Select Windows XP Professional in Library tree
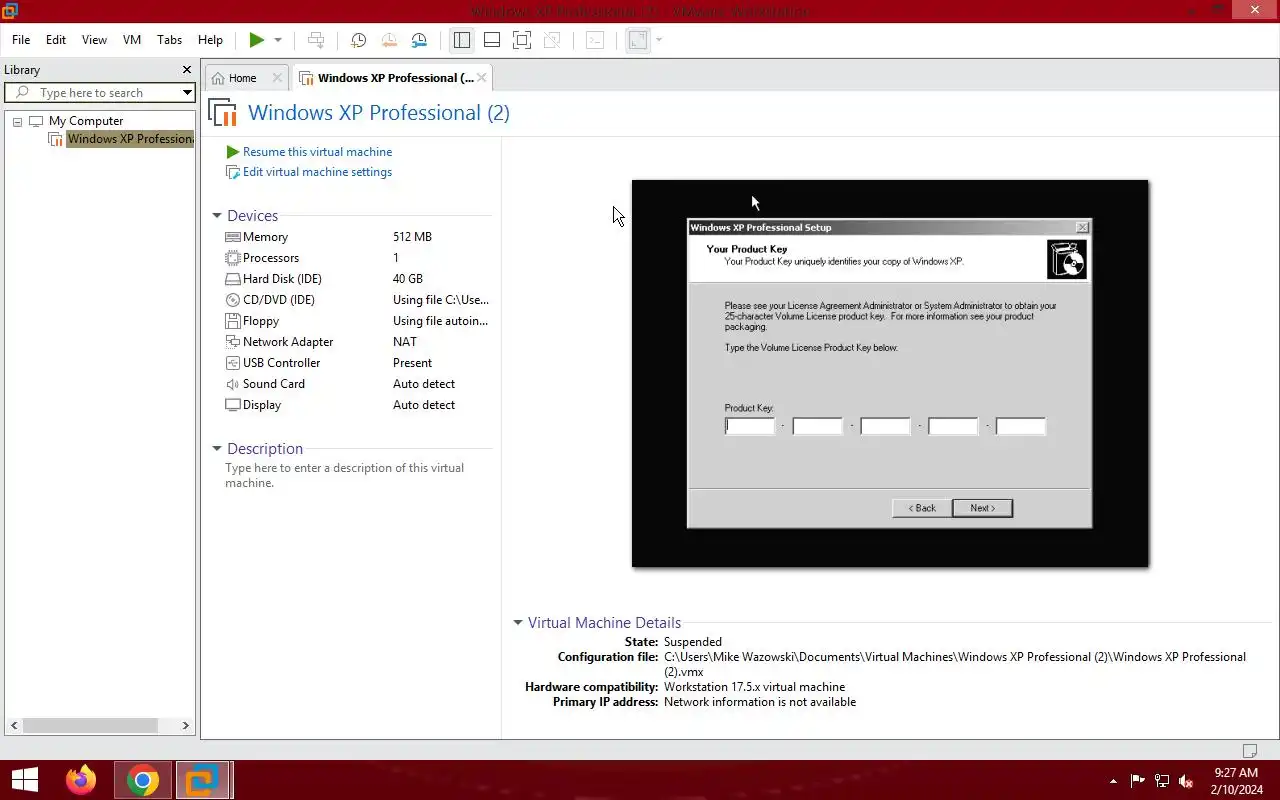Screen dimensions: 1280x800 pyautogui.click(x=130, y=139)
